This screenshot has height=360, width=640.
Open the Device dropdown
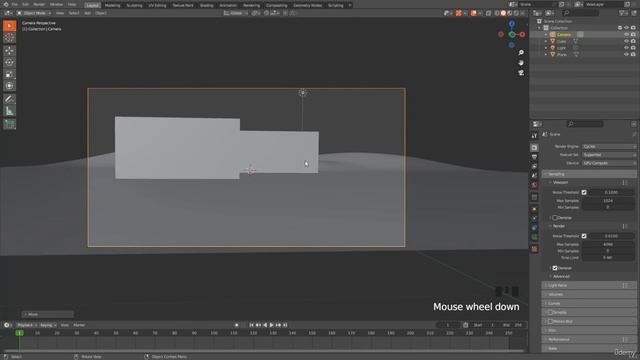[609, 163]
